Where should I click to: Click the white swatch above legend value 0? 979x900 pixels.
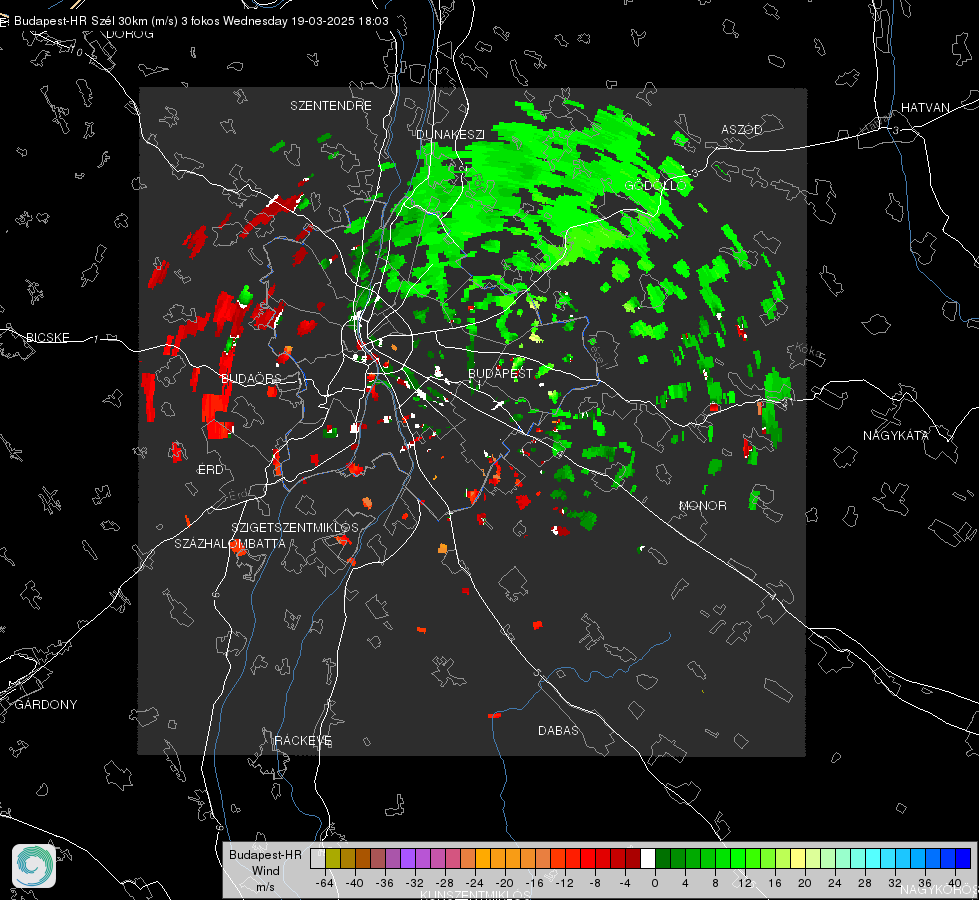coord(648,858)
